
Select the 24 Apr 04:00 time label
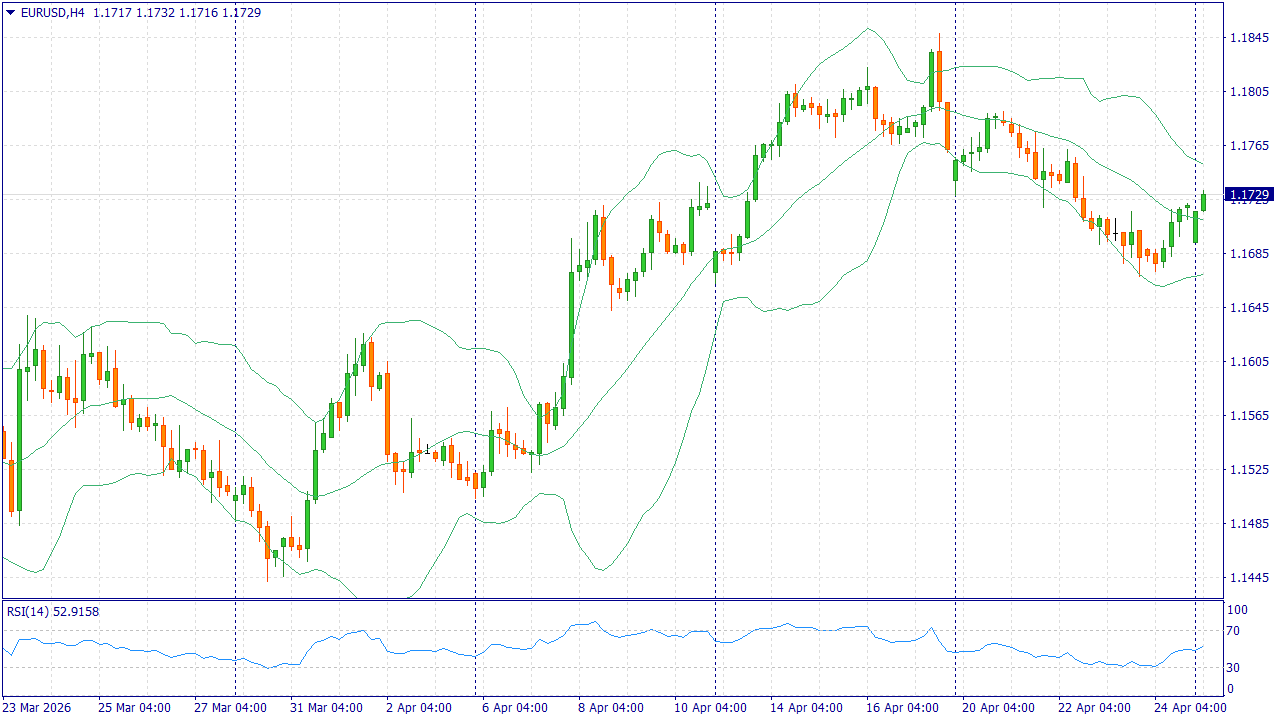click(x=1191, y=708)
